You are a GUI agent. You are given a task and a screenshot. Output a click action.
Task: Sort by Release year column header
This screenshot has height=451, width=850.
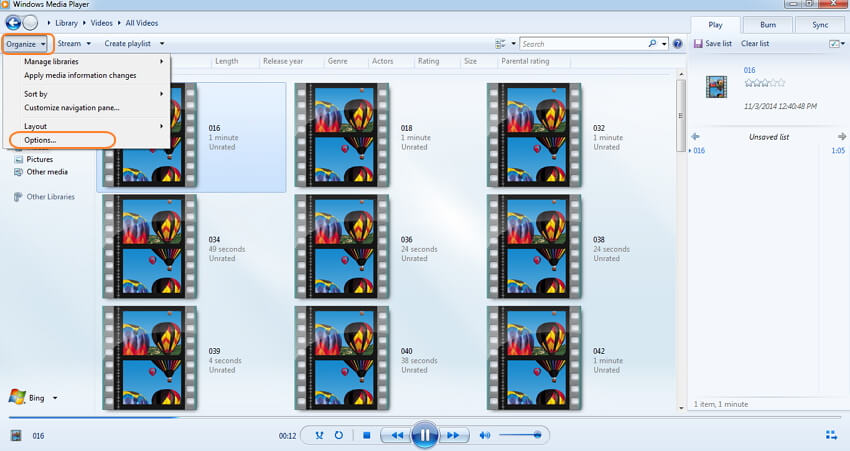pyautogui.click(x=283, y=61)
